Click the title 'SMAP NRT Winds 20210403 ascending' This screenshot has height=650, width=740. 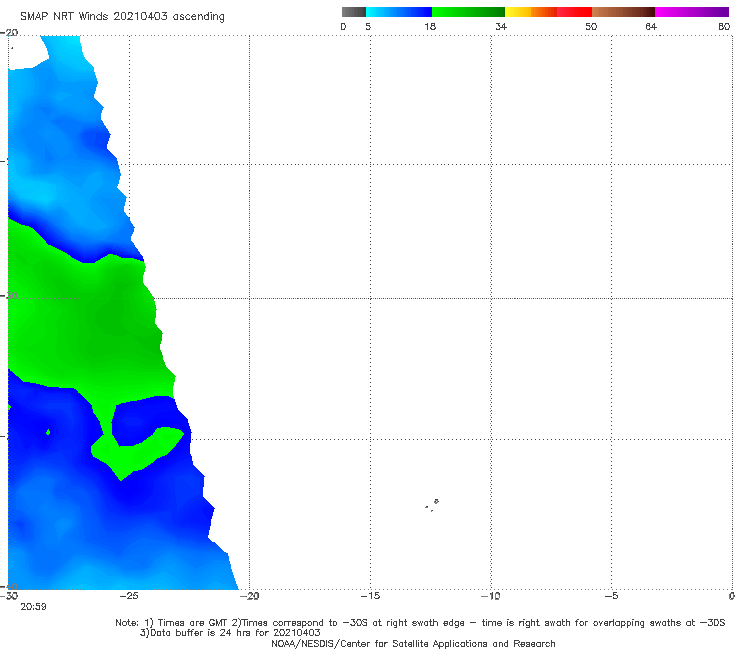click(x=122, y=16)
